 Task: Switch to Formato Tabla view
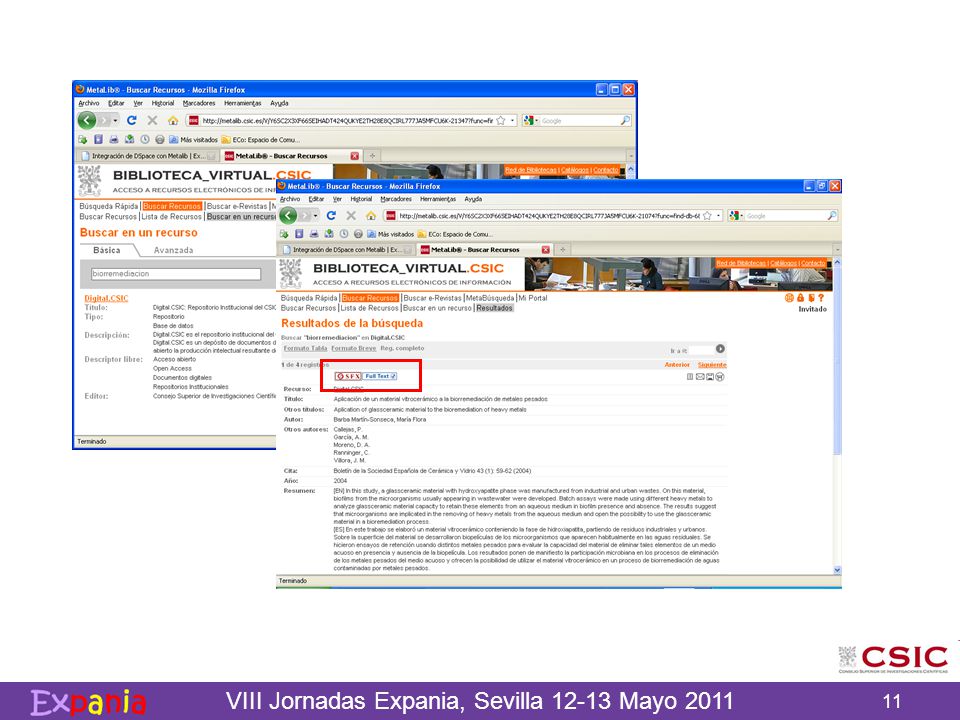pyautogui.click(x=306, y=348)
